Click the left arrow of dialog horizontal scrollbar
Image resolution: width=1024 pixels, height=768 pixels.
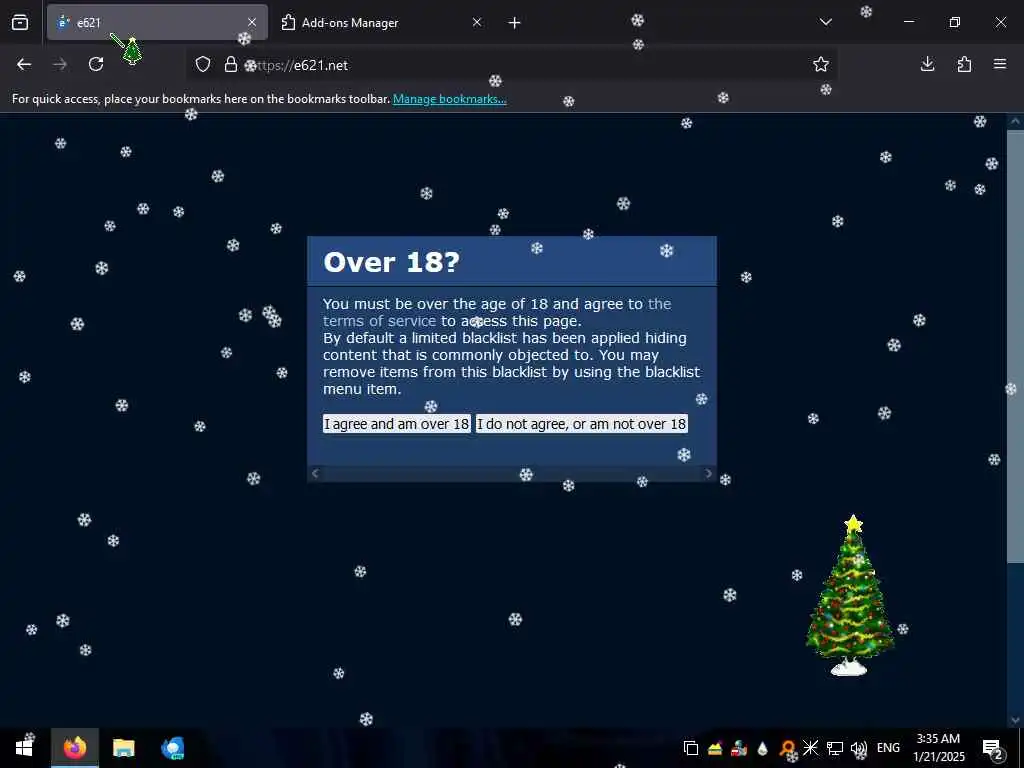point(315,473)
